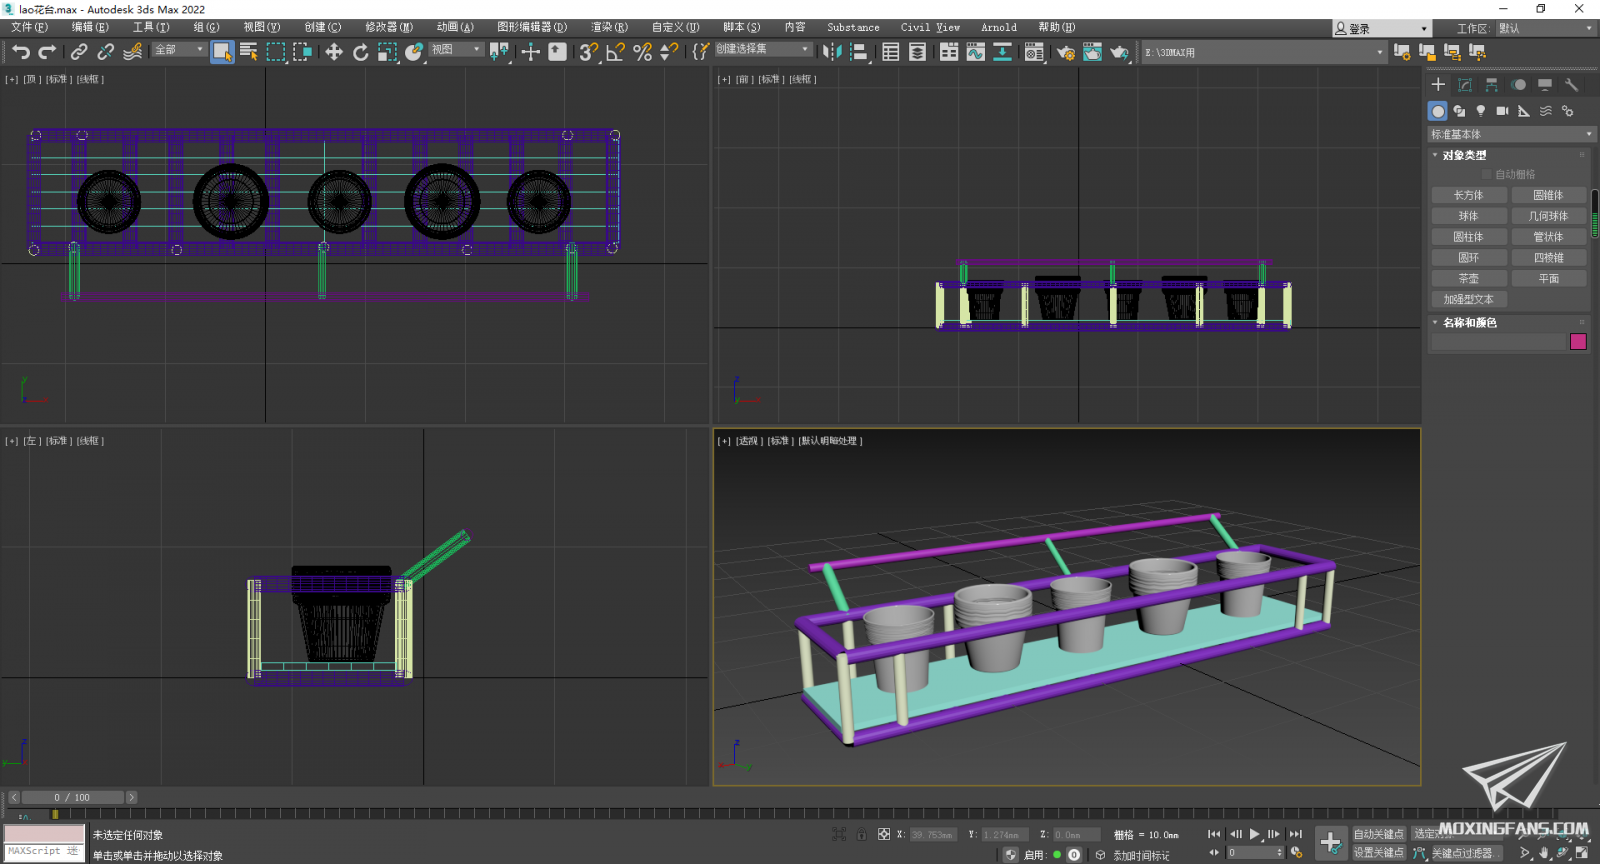Viewport: 1600px width, 864px height.
Task: Open Render Setup teapot icon
Action: 1066,52
